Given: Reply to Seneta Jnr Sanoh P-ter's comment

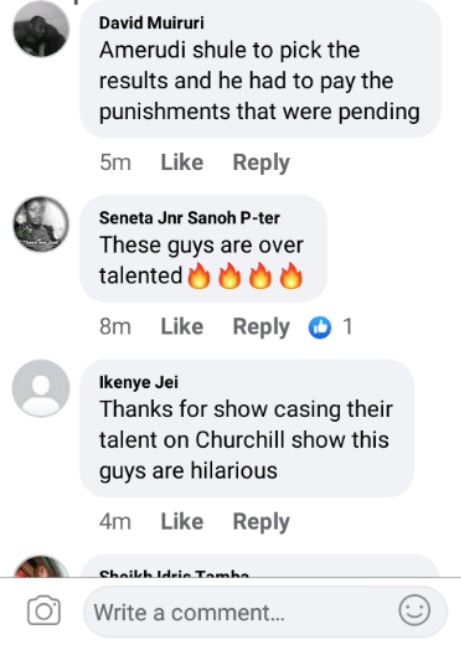Looking at the screenshot, I should coord(261,327).
